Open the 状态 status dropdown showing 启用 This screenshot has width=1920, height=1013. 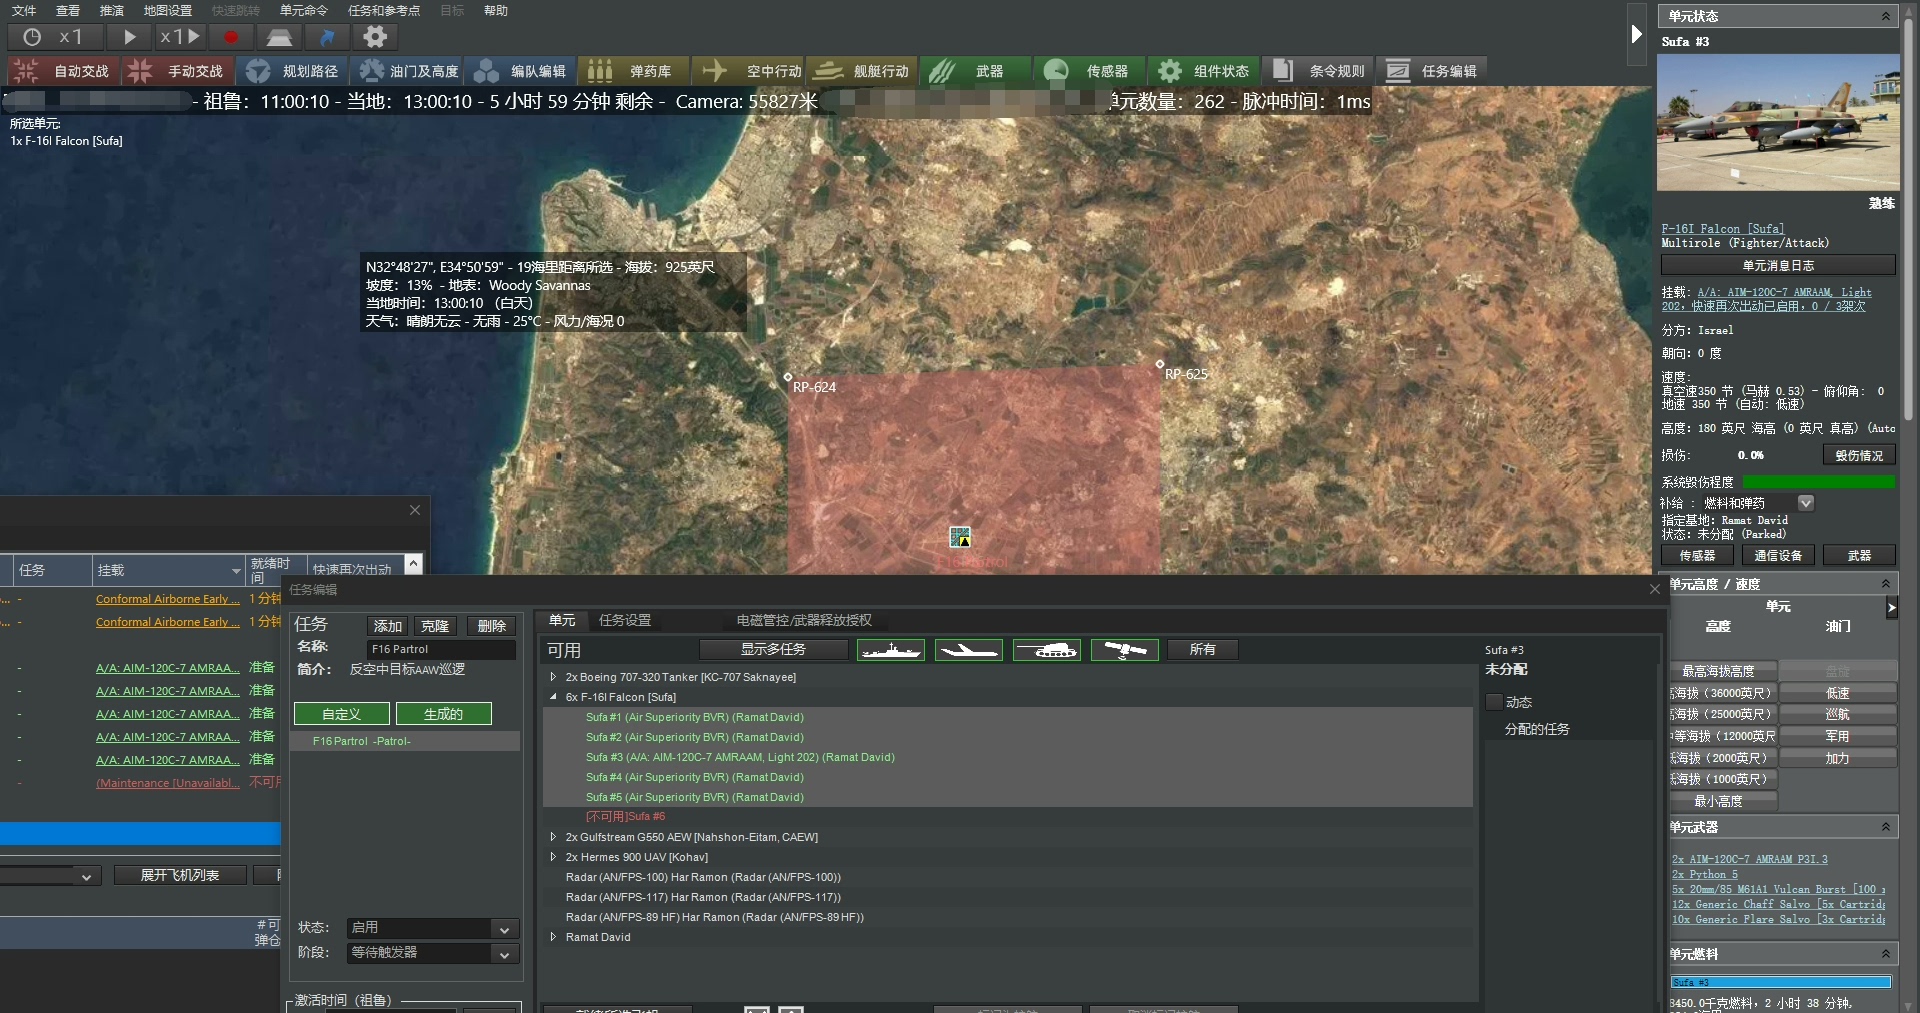(432, 928)
